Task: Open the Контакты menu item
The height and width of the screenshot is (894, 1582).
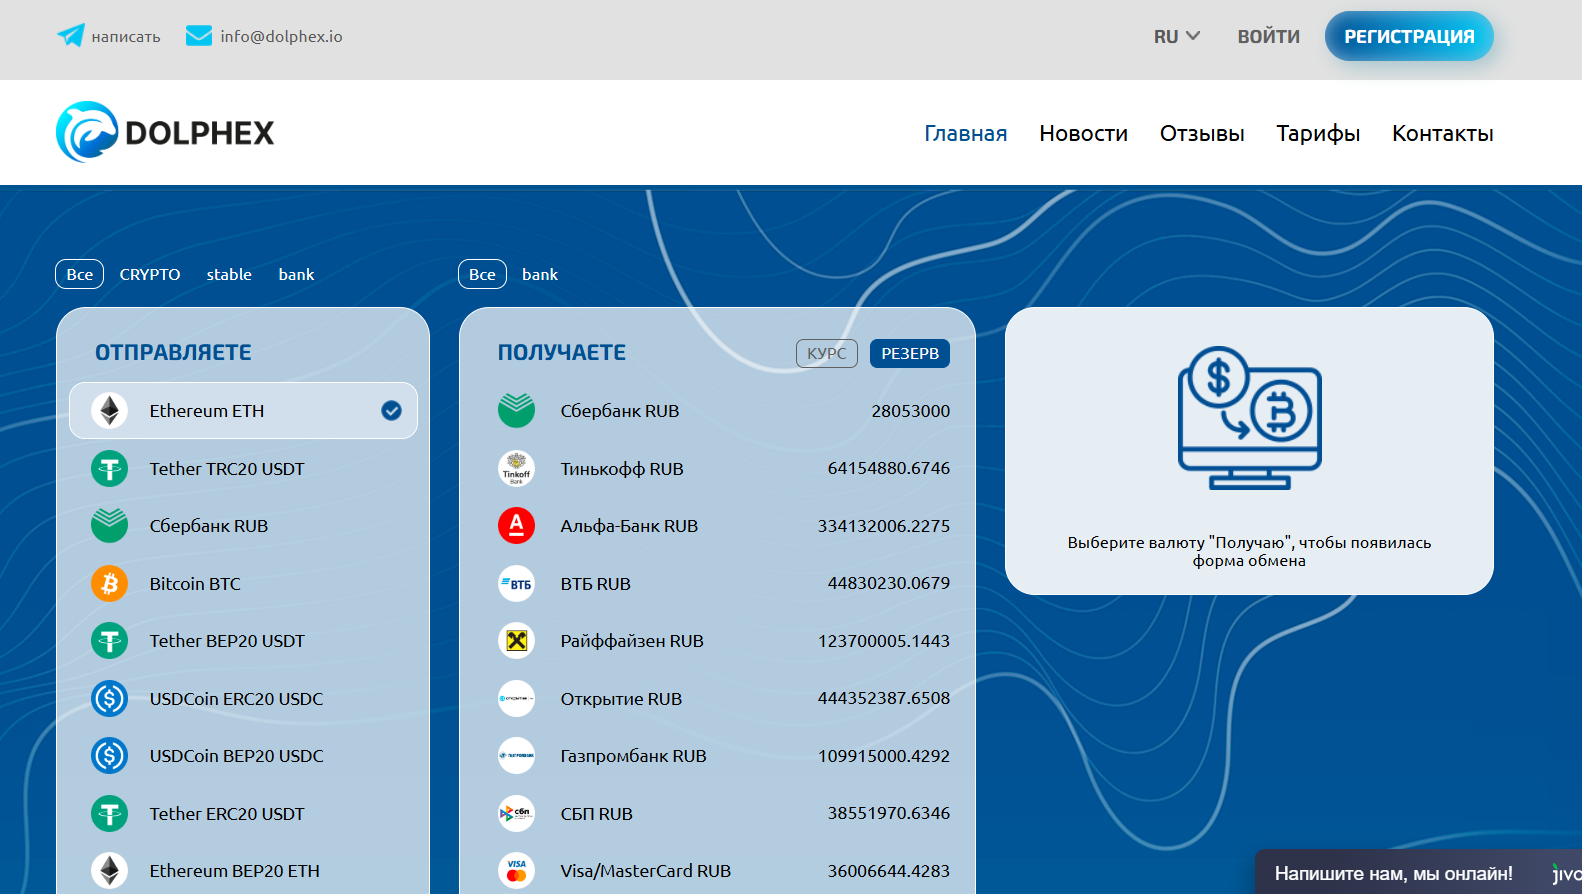Action: click(1442, 134)
